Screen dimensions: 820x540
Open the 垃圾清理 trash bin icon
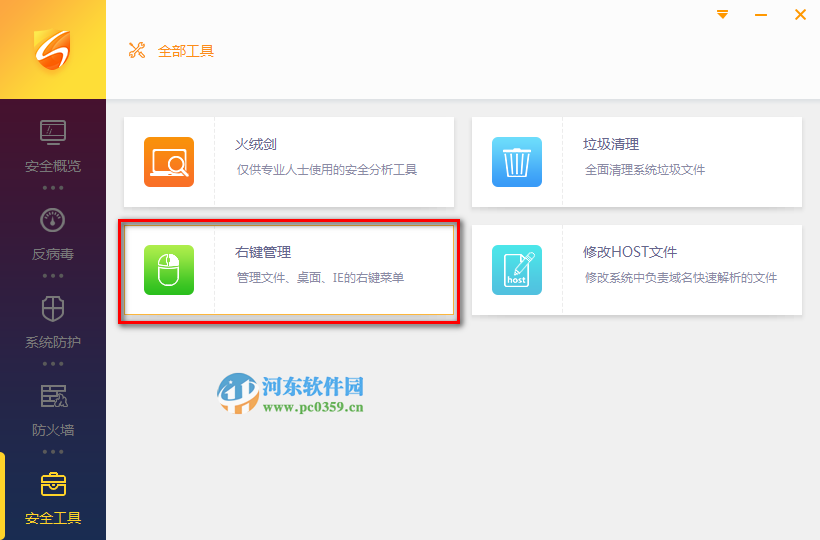click(517, 162)
